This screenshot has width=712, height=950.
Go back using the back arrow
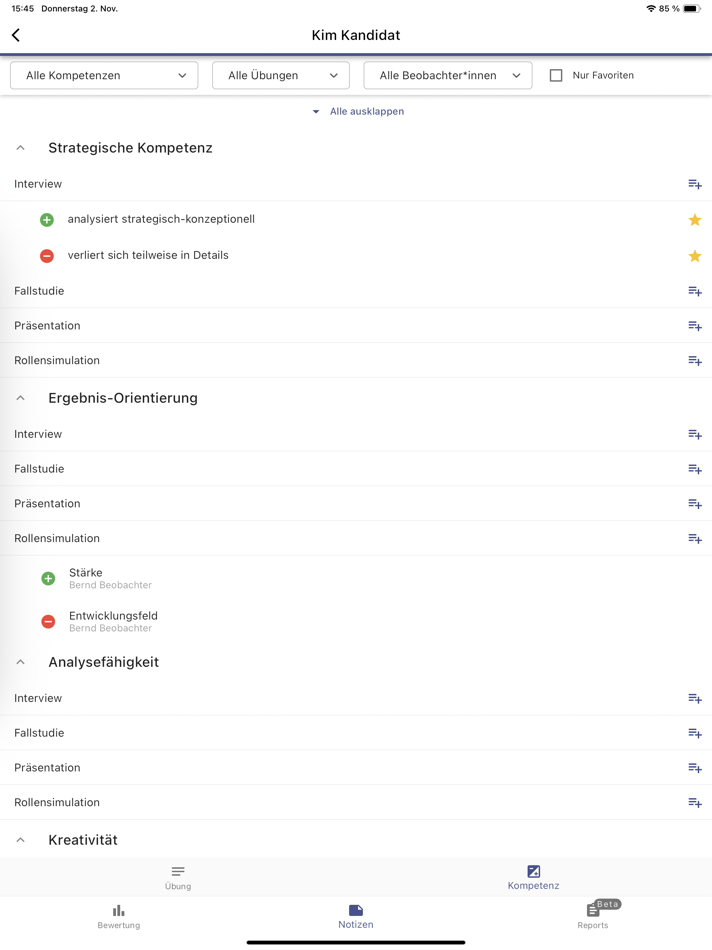pyautogui.click(x=15, y=34)
